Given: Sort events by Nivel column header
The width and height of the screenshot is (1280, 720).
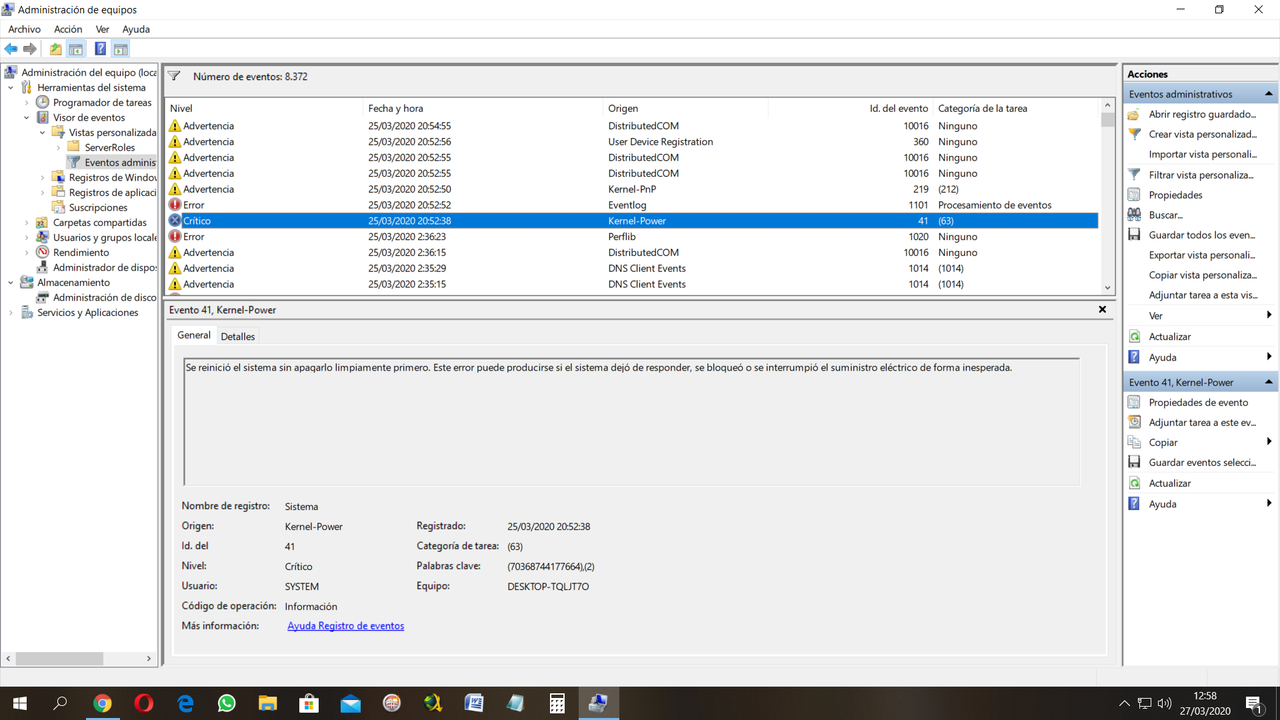Looking at the screenshot, I should pyautogui.click(x=181, y=108).
